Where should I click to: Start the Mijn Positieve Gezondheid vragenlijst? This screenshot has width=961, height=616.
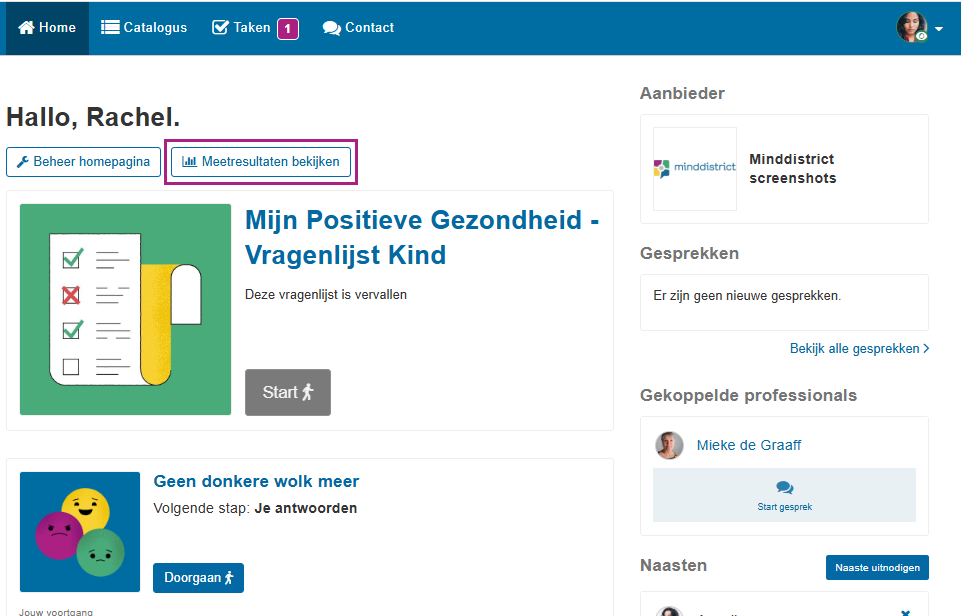(x=287, y=392)
